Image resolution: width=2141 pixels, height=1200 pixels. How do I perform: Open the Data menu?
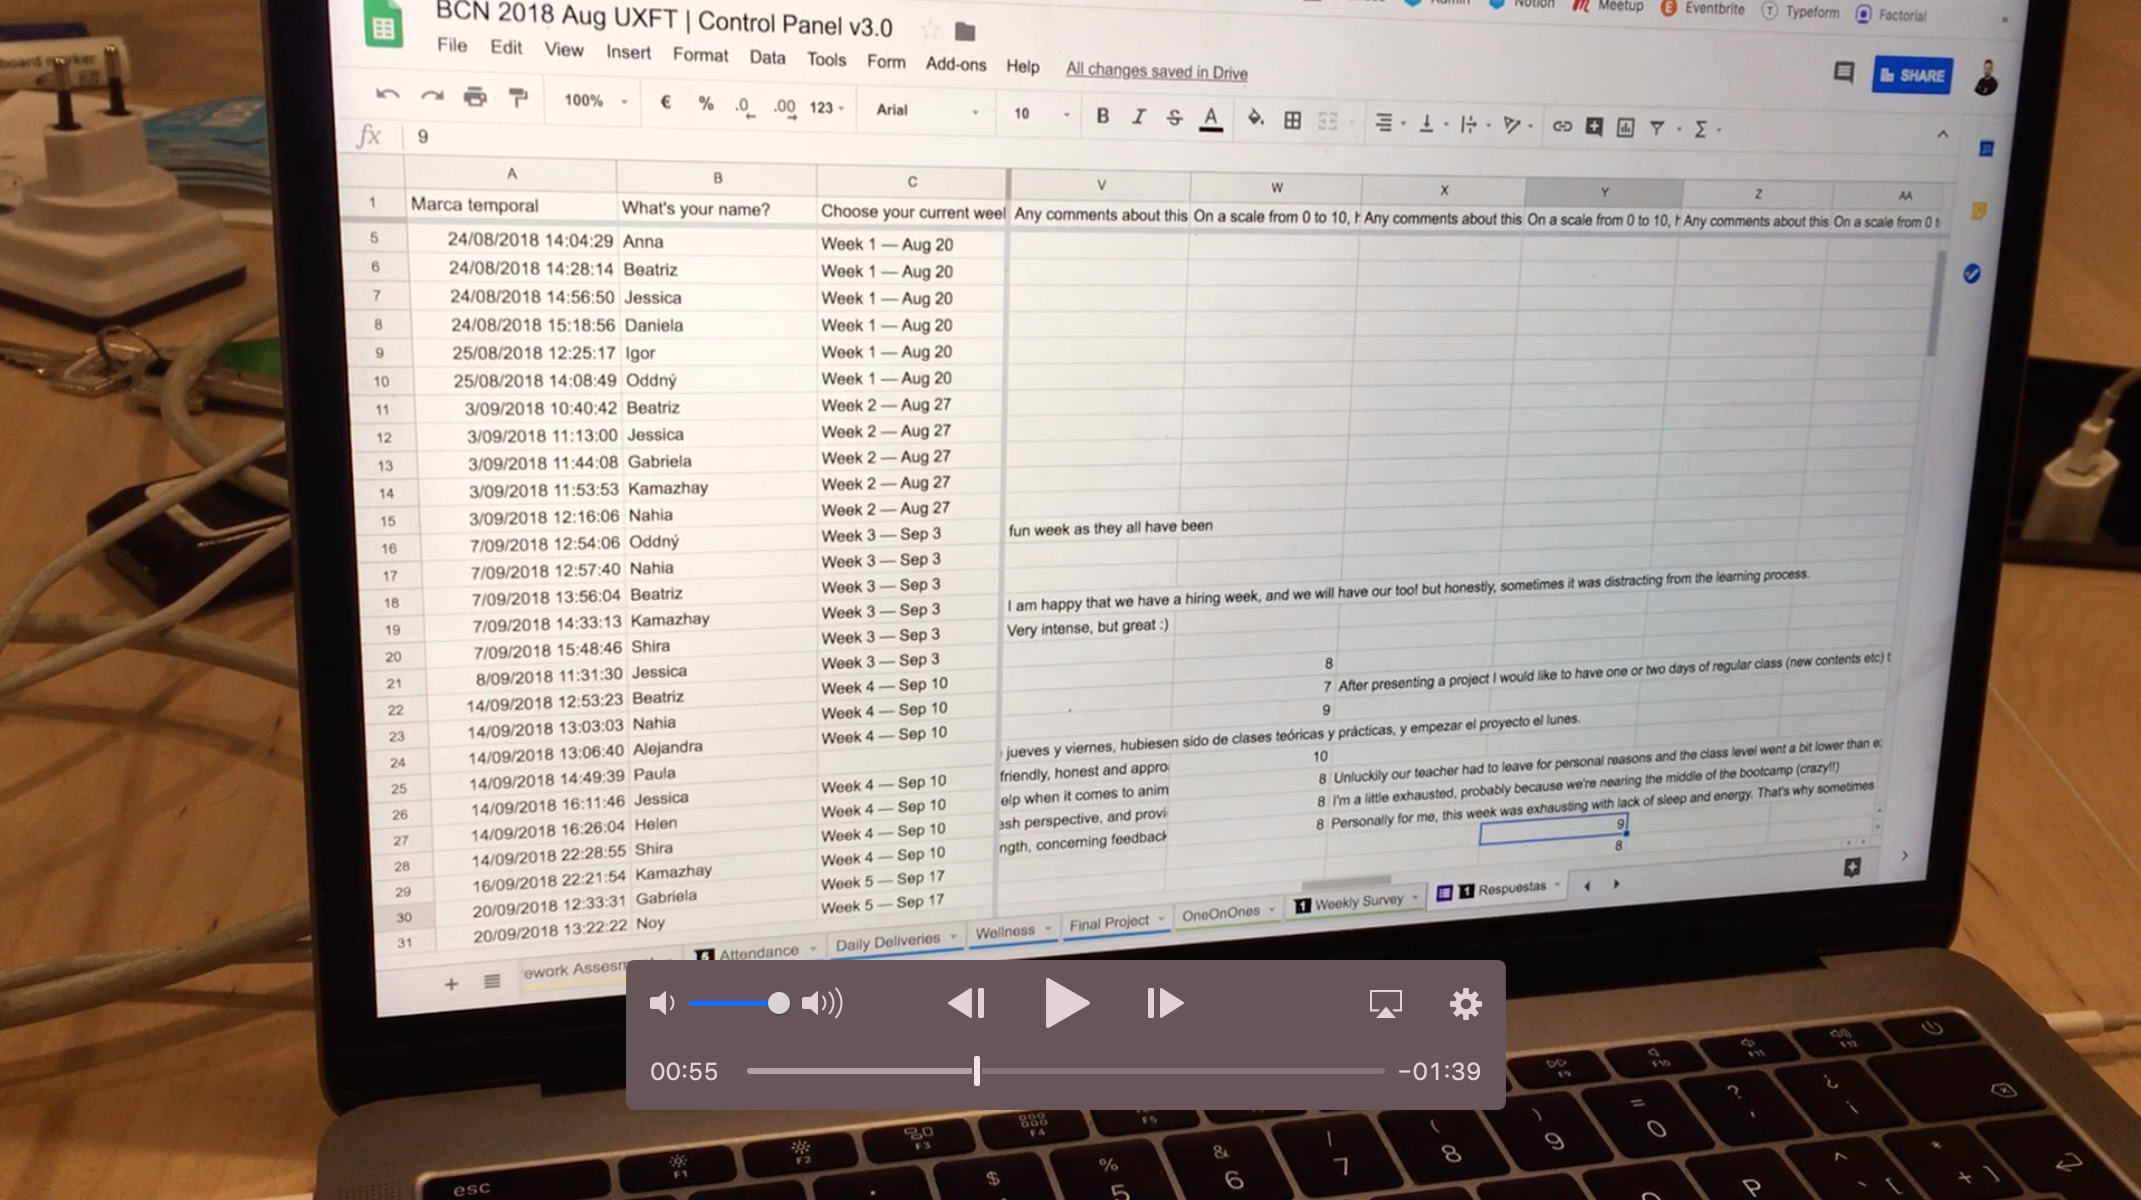(x=767, y=58)
